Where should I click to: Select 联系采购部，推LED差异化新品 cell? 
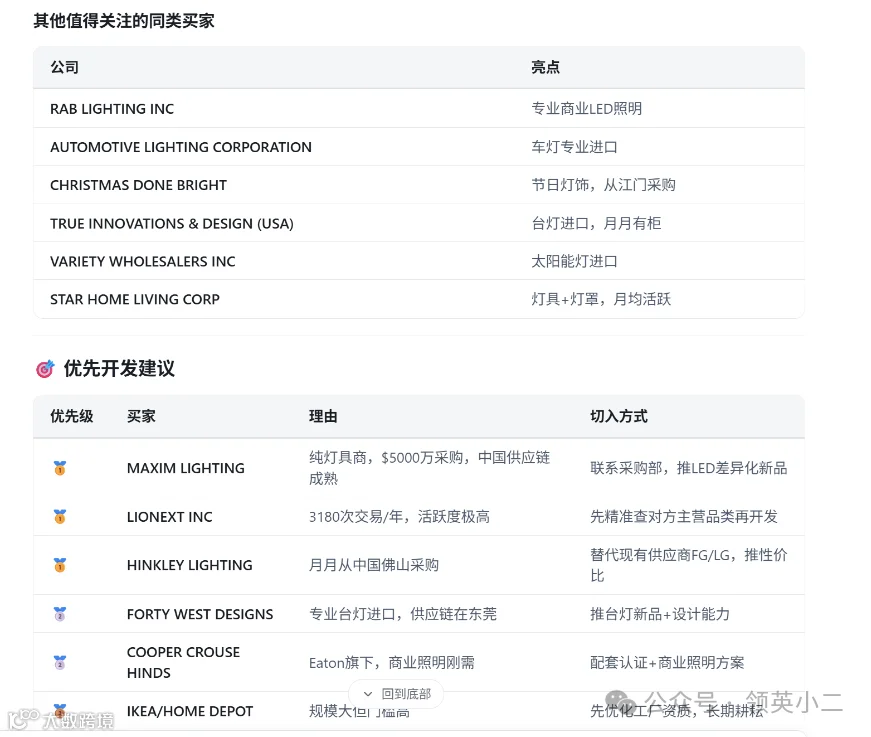click(689, 468)
